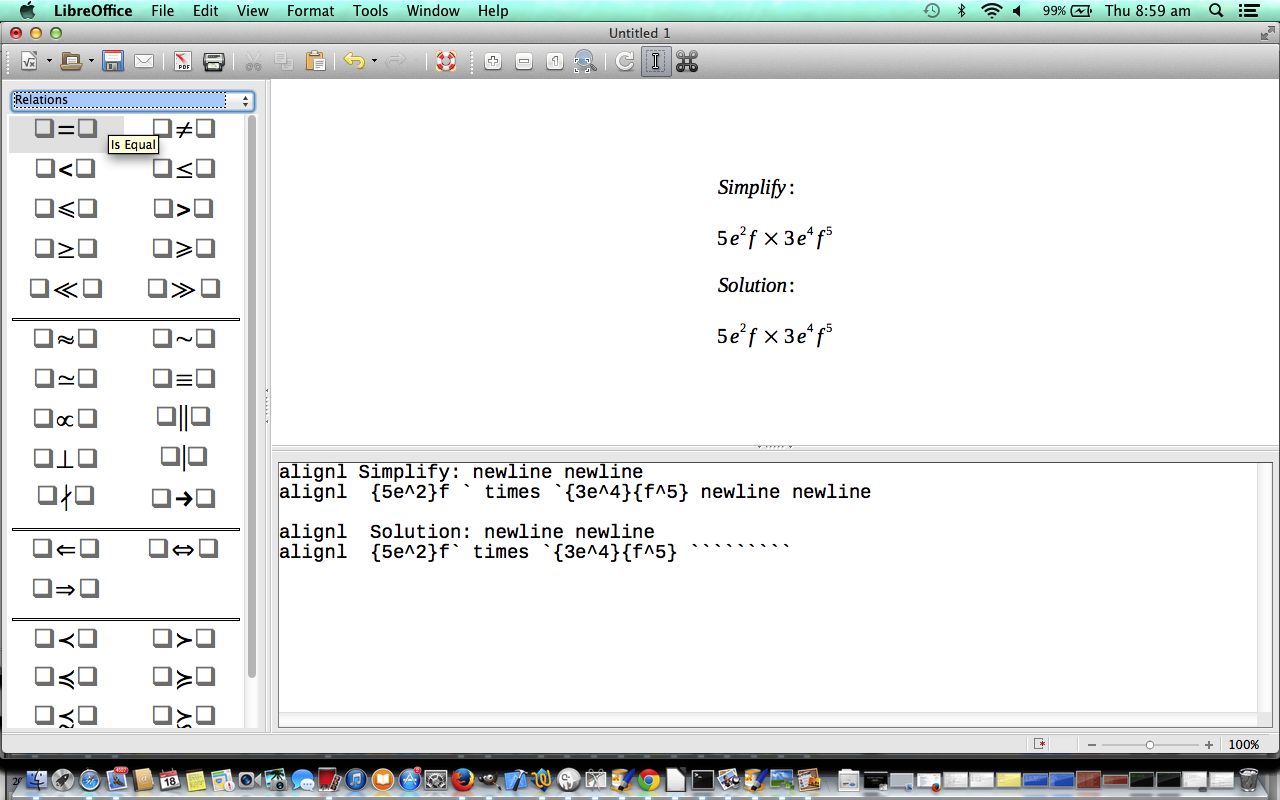Insert the Is Not Equal relation
The width and height of the screenshot is (1280, 800).
[x=184, y=129]
